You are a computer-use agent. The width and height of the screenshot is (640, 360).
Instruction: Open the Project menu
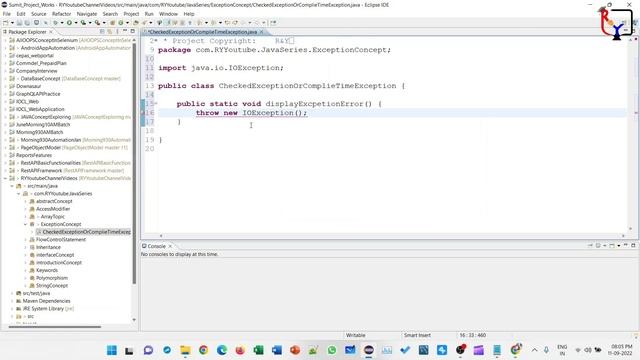click(x=131, y=14)
